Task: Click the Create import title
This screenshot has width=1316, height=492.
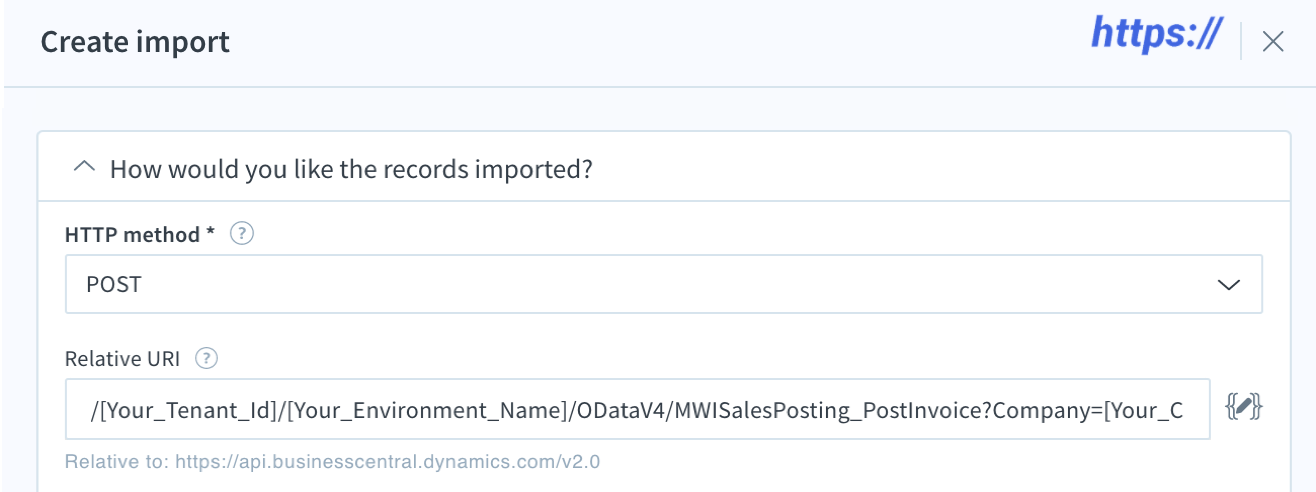Action: (135, 42)
